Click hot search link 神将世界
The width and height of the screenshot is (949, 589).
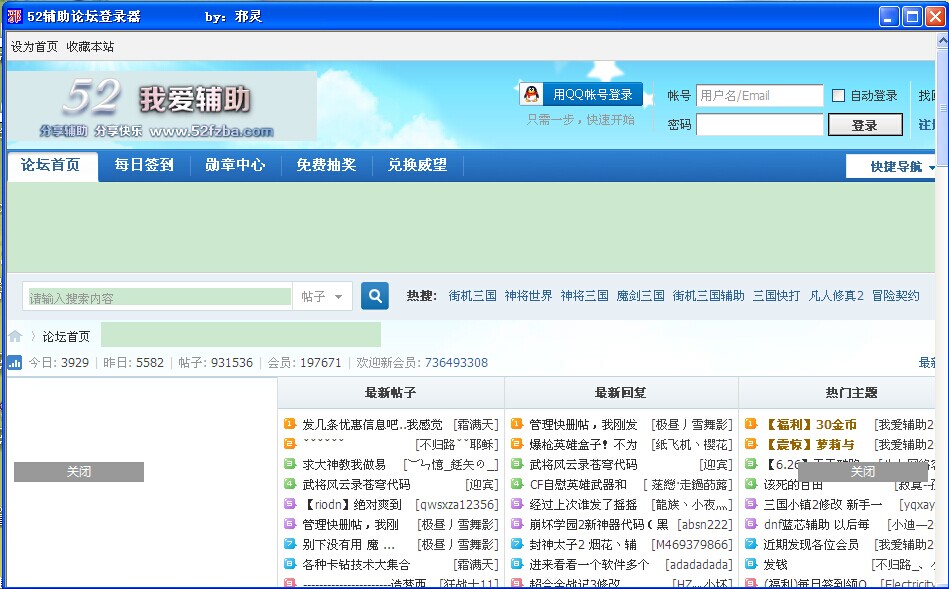528,295
